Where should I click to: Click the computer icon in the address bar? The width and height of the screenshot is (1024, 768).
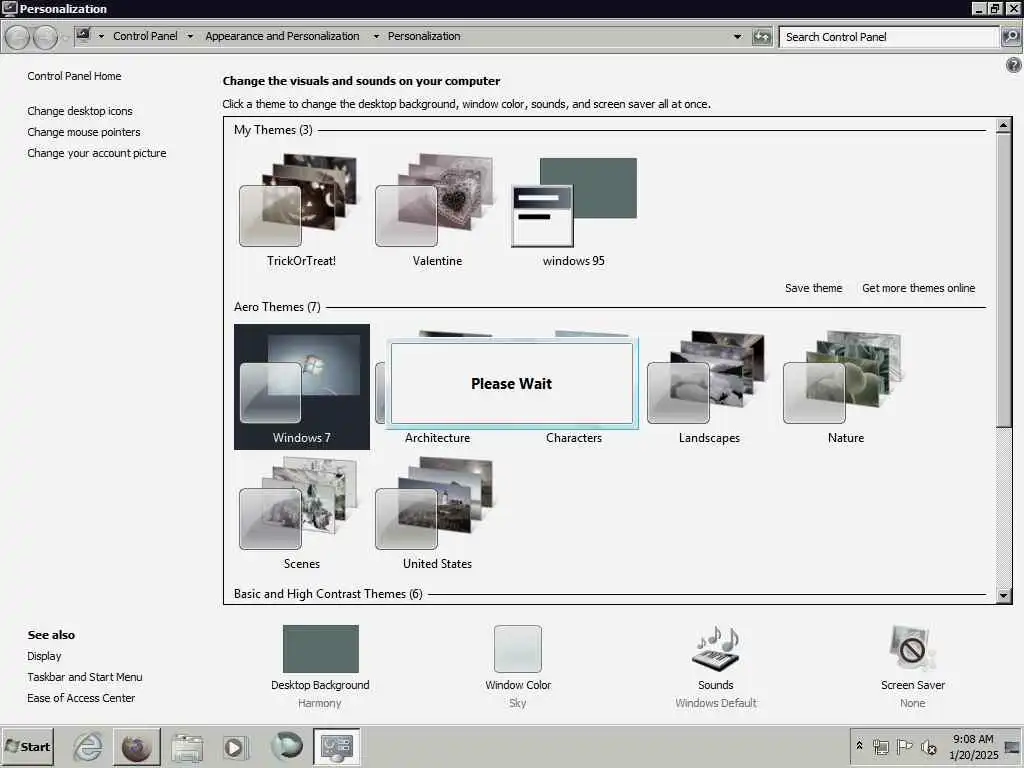point(83,36)
